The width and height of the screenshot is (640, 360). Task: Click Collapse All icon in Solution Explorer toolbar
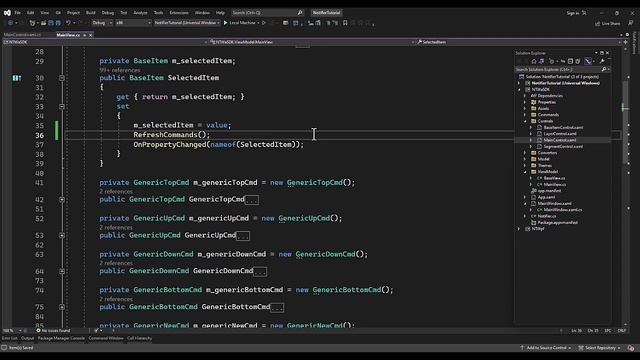[x=570, y=61]
